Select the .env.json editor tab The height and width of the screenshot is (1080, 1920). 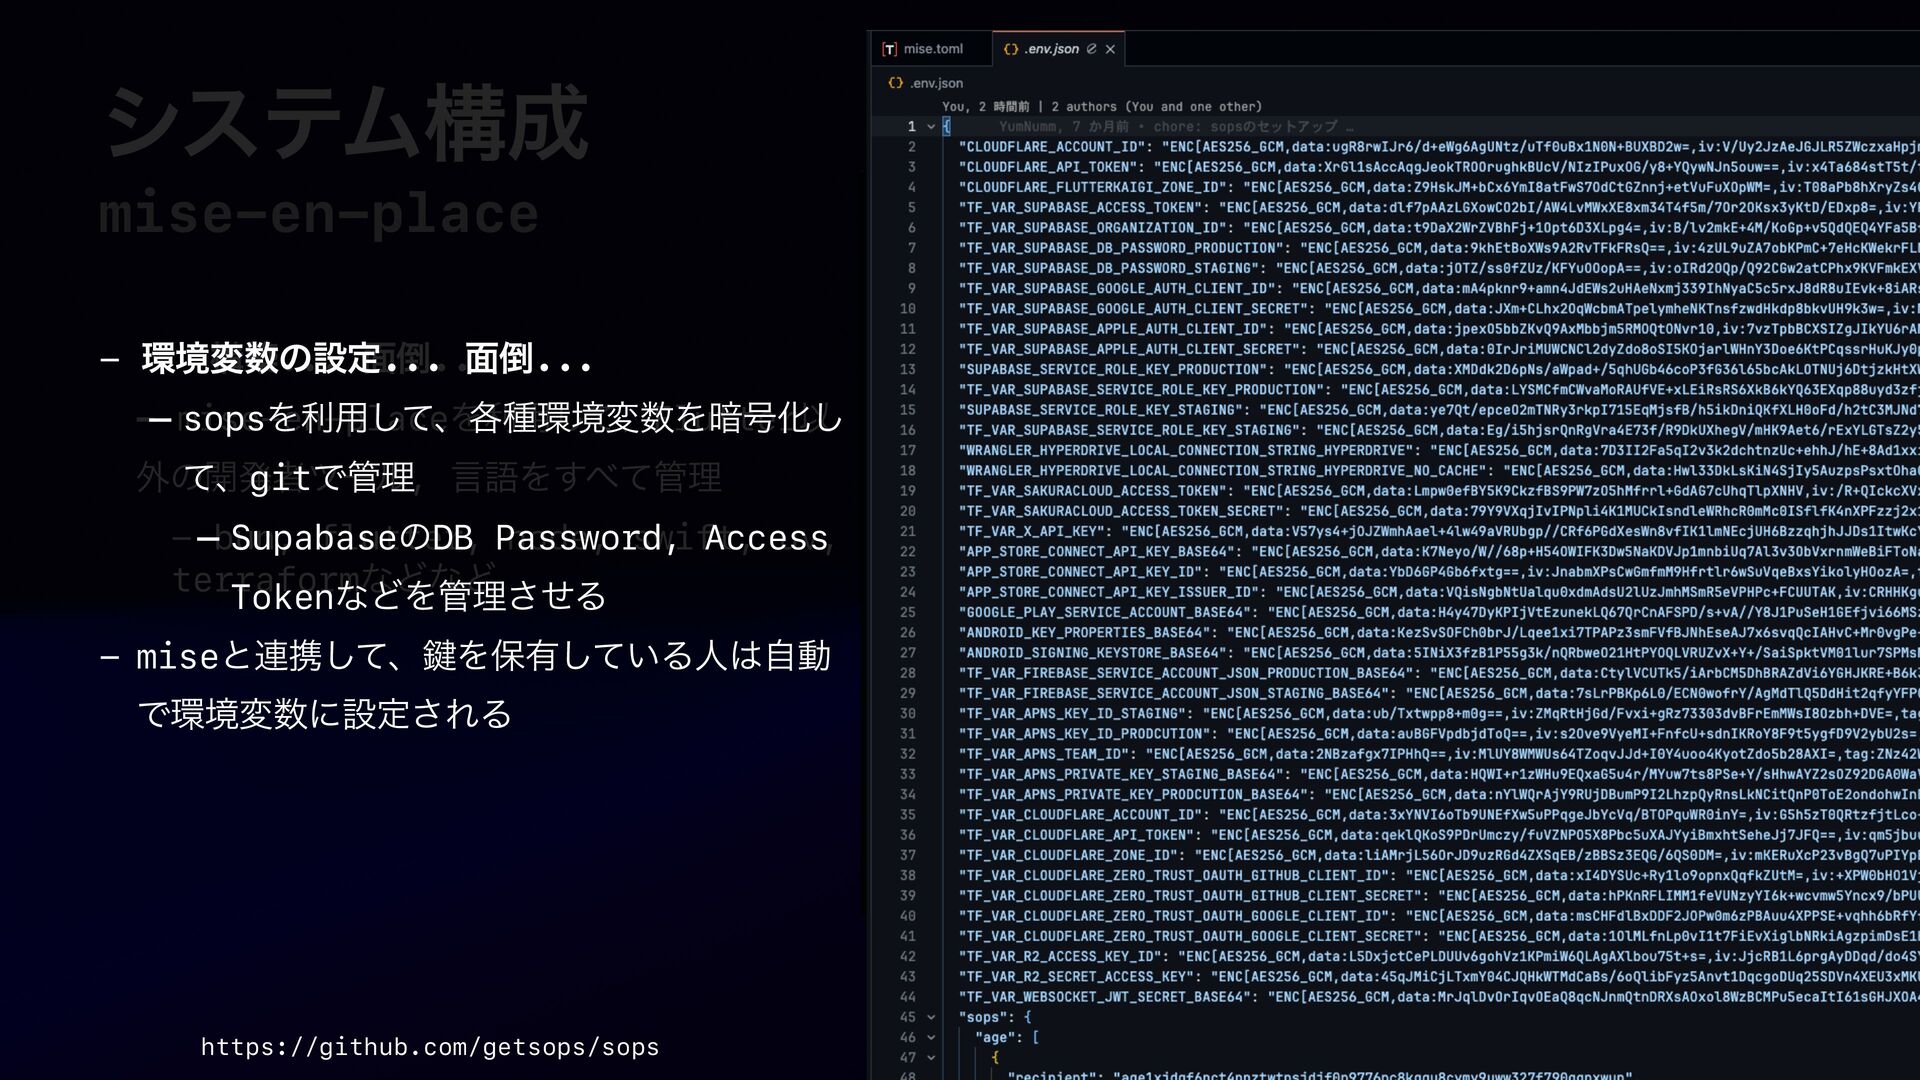[x=1050, y=49]
